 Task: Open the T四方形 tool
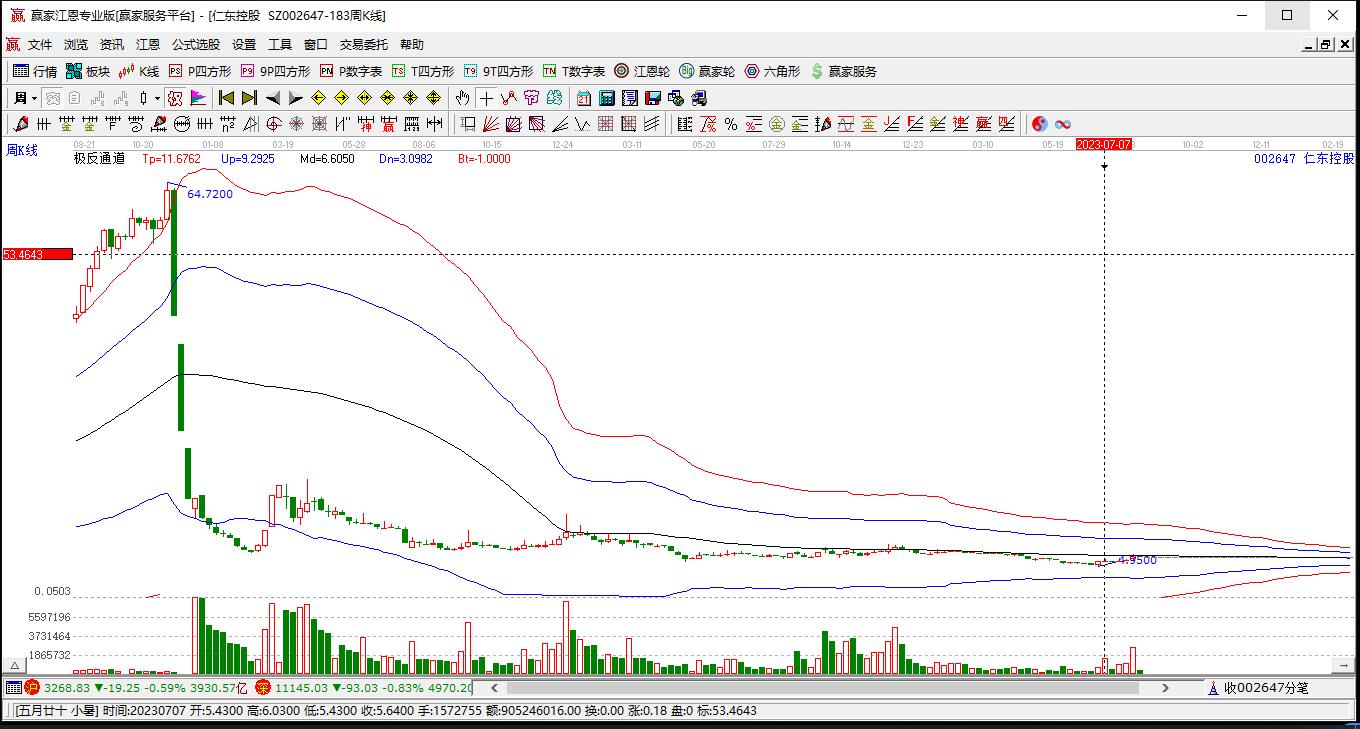point(423,71)
